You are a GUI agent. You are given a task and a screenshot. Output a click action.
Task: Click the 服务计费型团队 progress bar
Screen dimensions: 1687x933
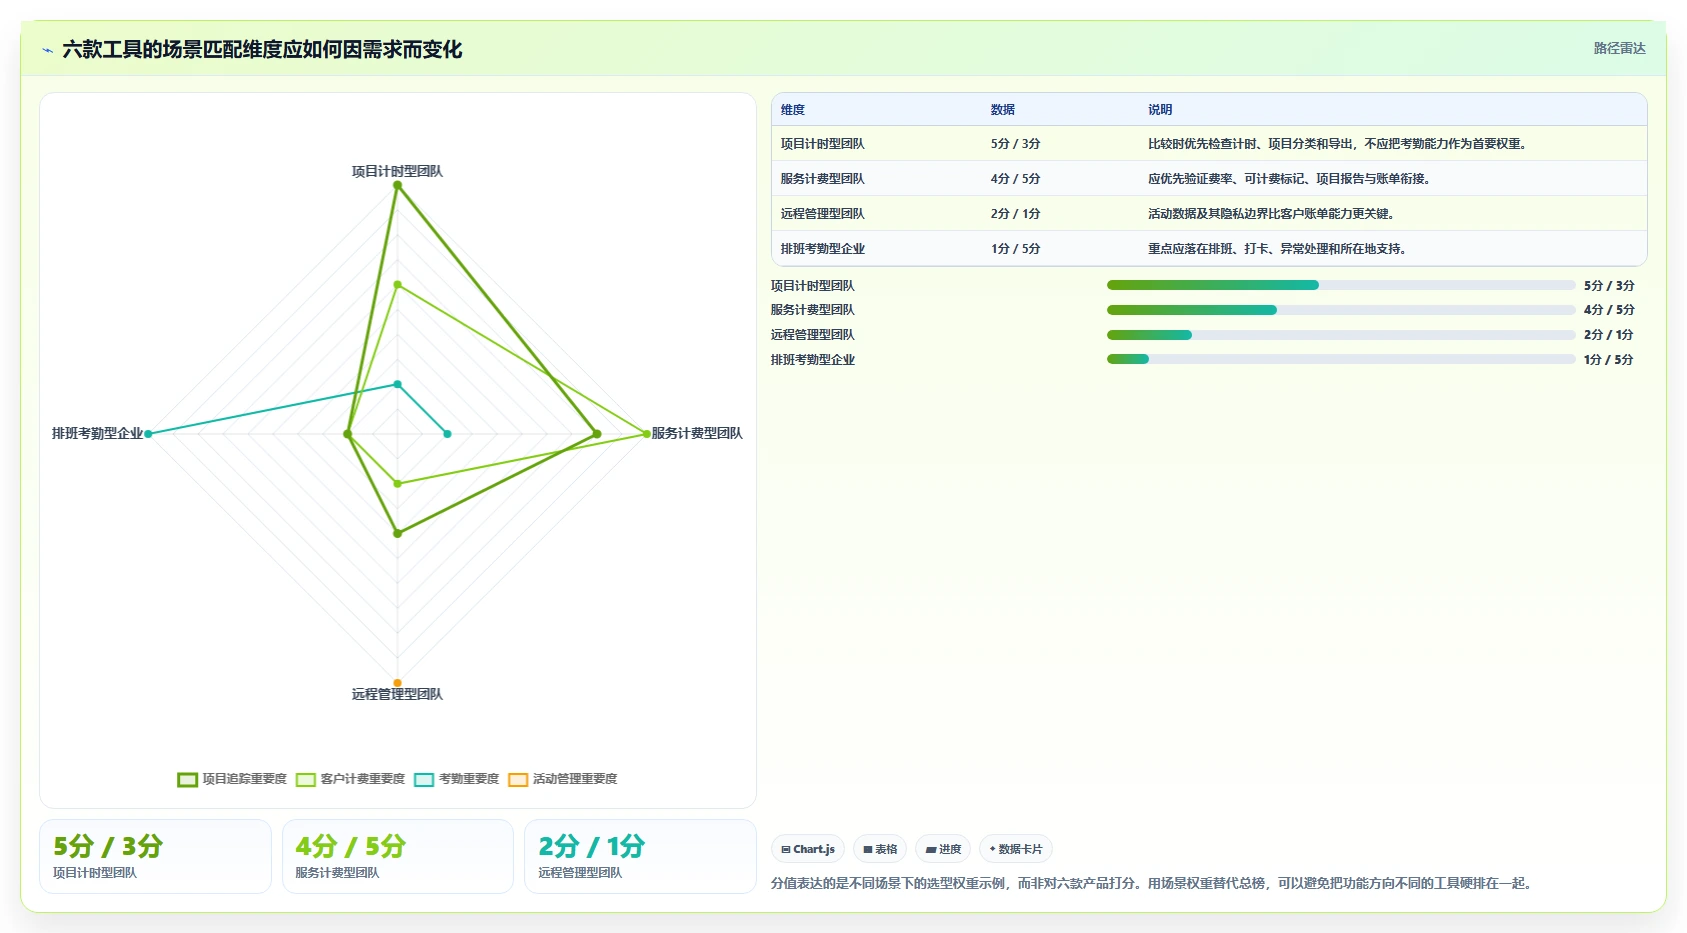(1341, 310)
